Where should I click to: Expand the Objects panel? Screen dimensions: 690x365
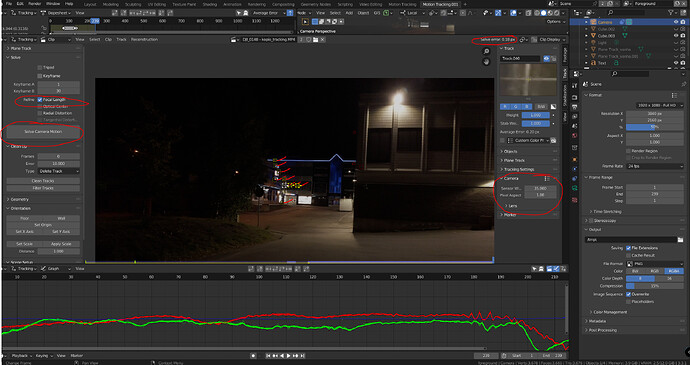(x=510, y=151)
